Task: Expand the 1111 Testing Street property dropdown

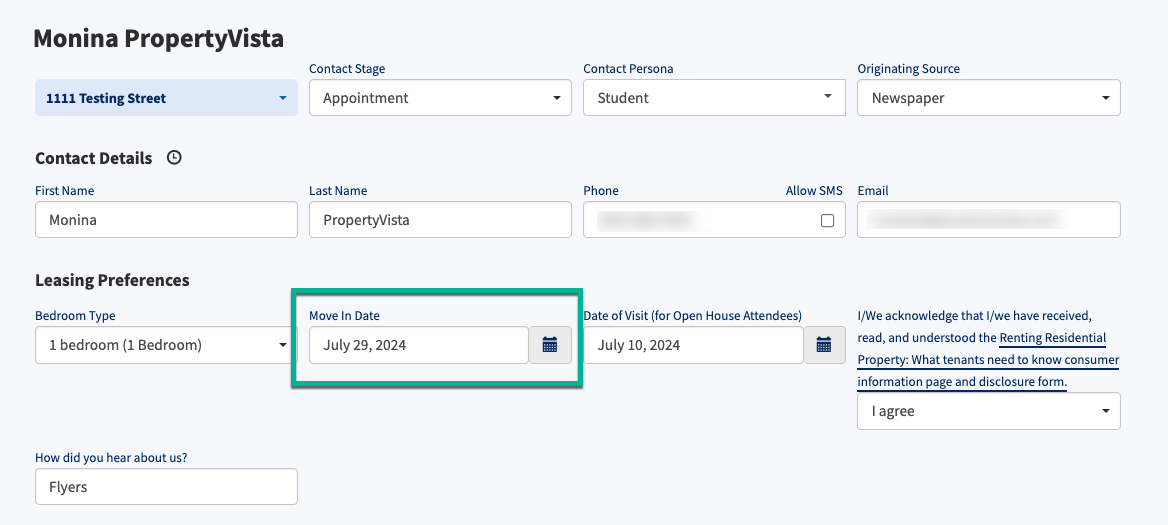Action: (x=166, y=98)
